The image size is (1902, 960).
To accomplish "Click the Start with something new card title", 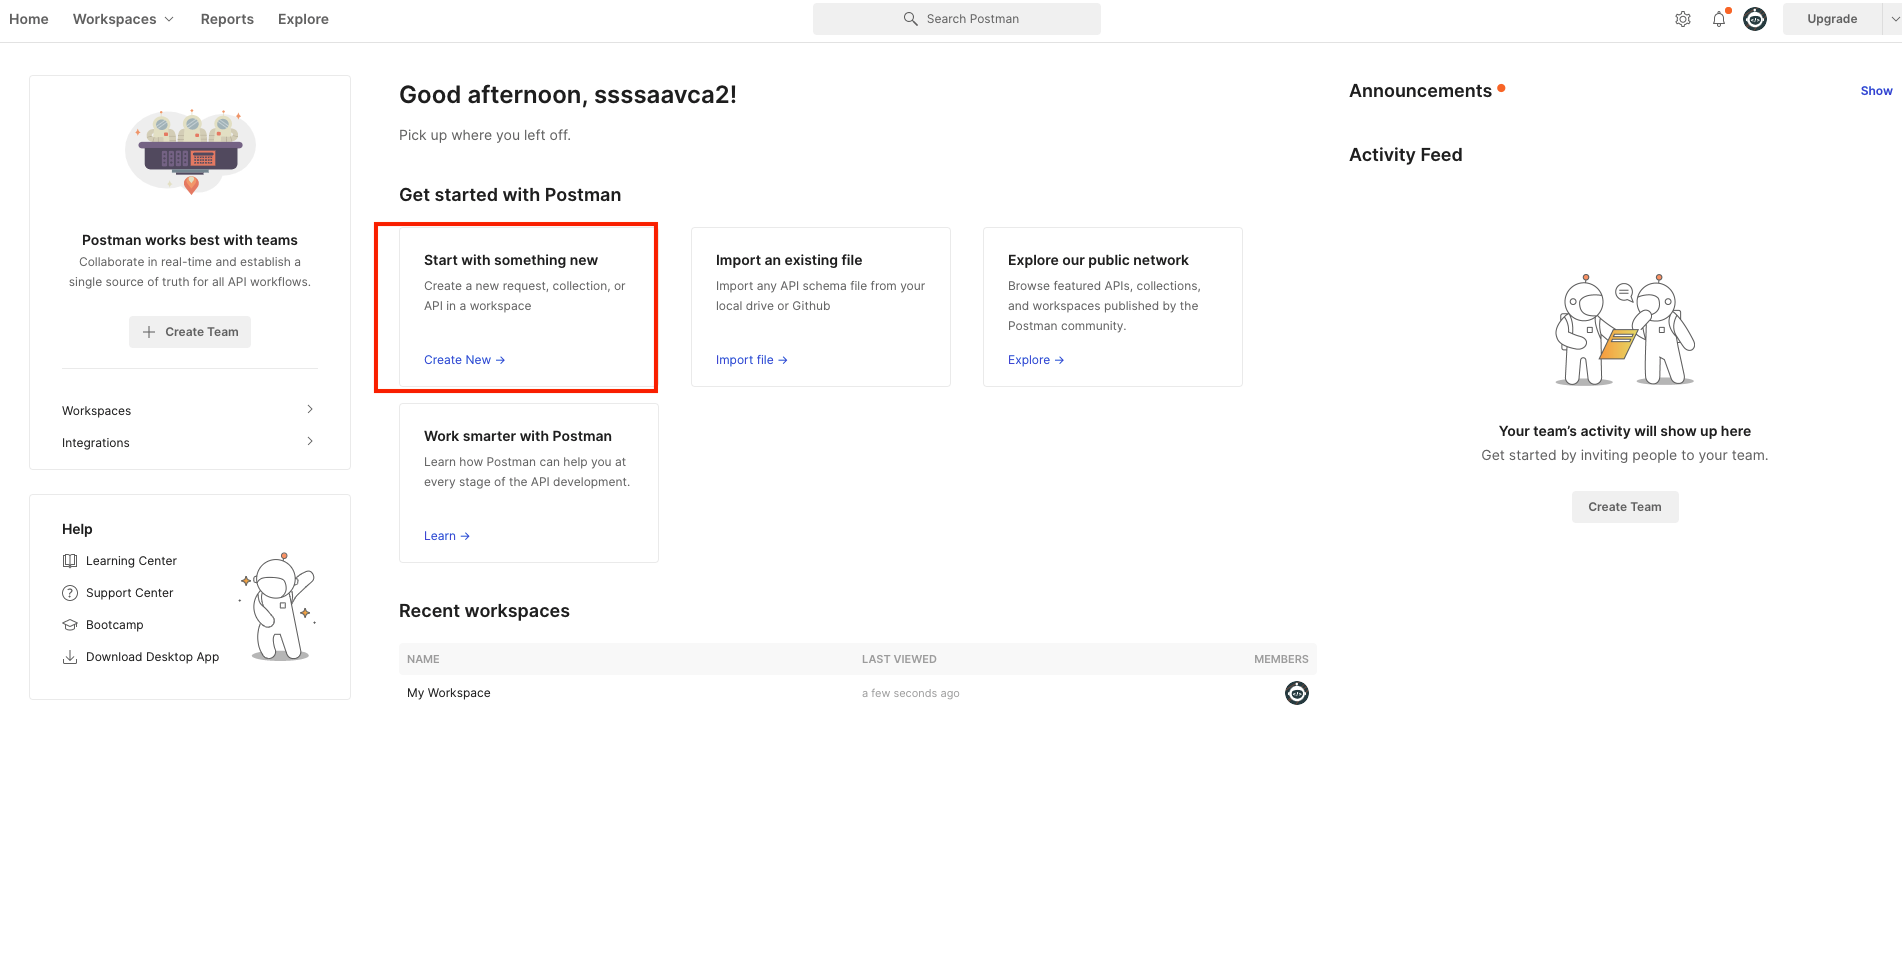I will click(511, 260).
